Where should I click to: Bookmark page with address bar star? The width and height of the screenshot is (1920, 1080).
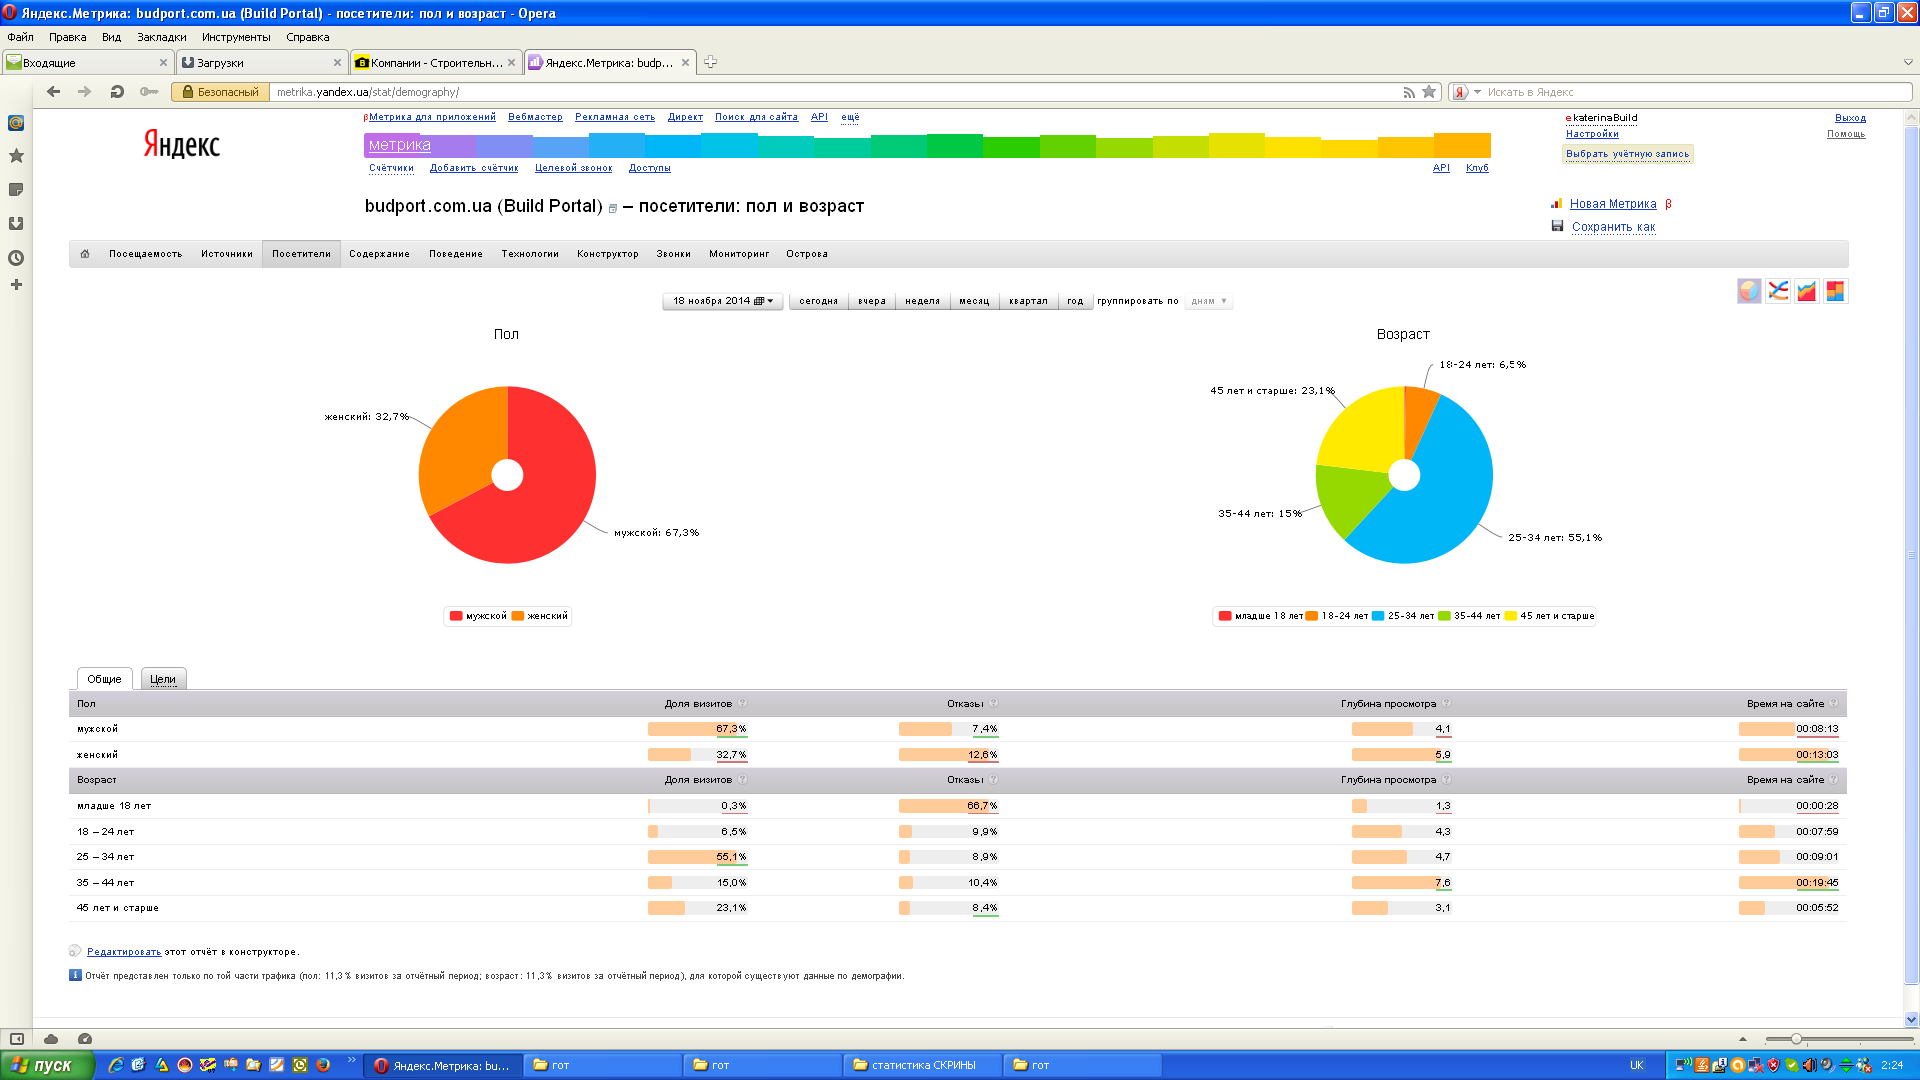[1429, 92]
